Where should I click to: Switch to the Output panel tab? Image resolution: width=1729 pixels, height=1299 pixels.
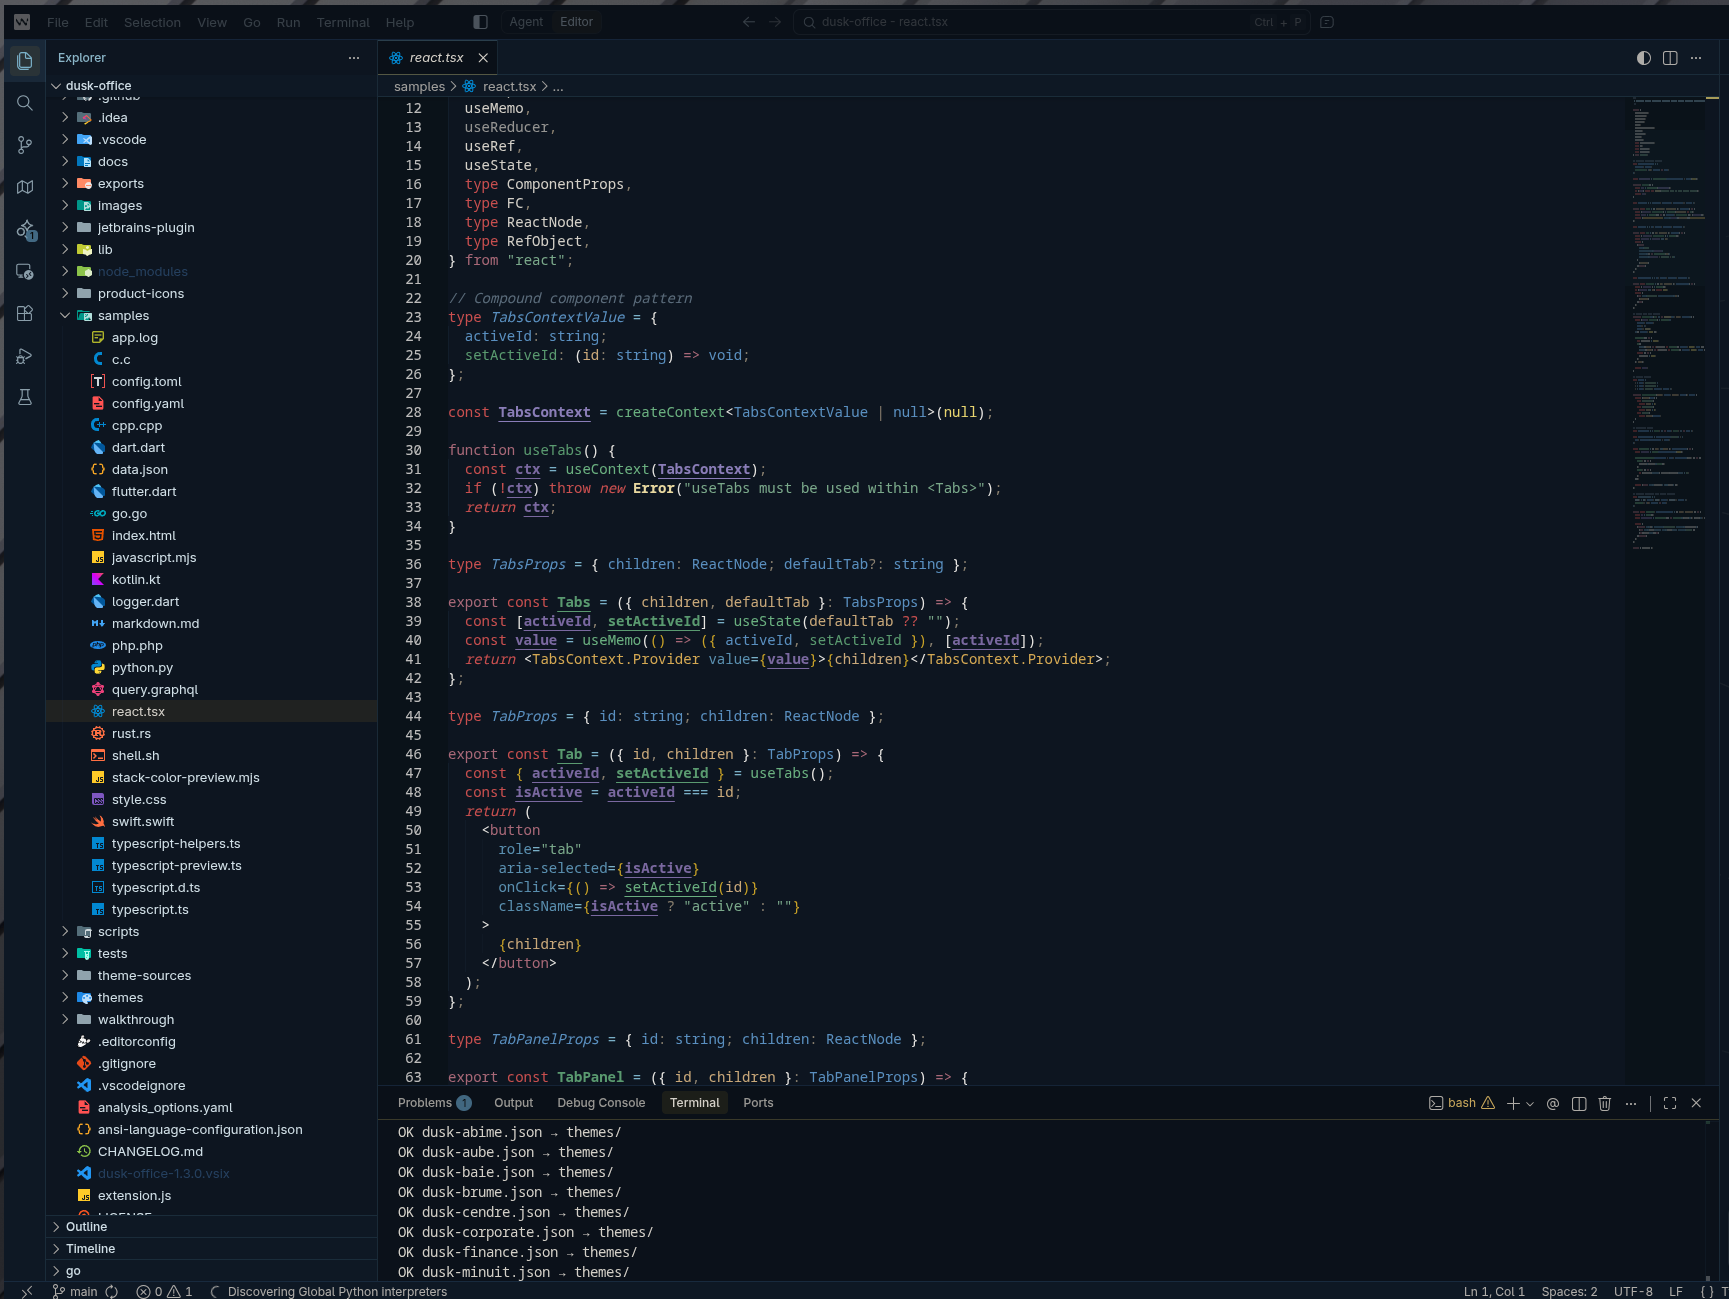tap(513, 1103)
